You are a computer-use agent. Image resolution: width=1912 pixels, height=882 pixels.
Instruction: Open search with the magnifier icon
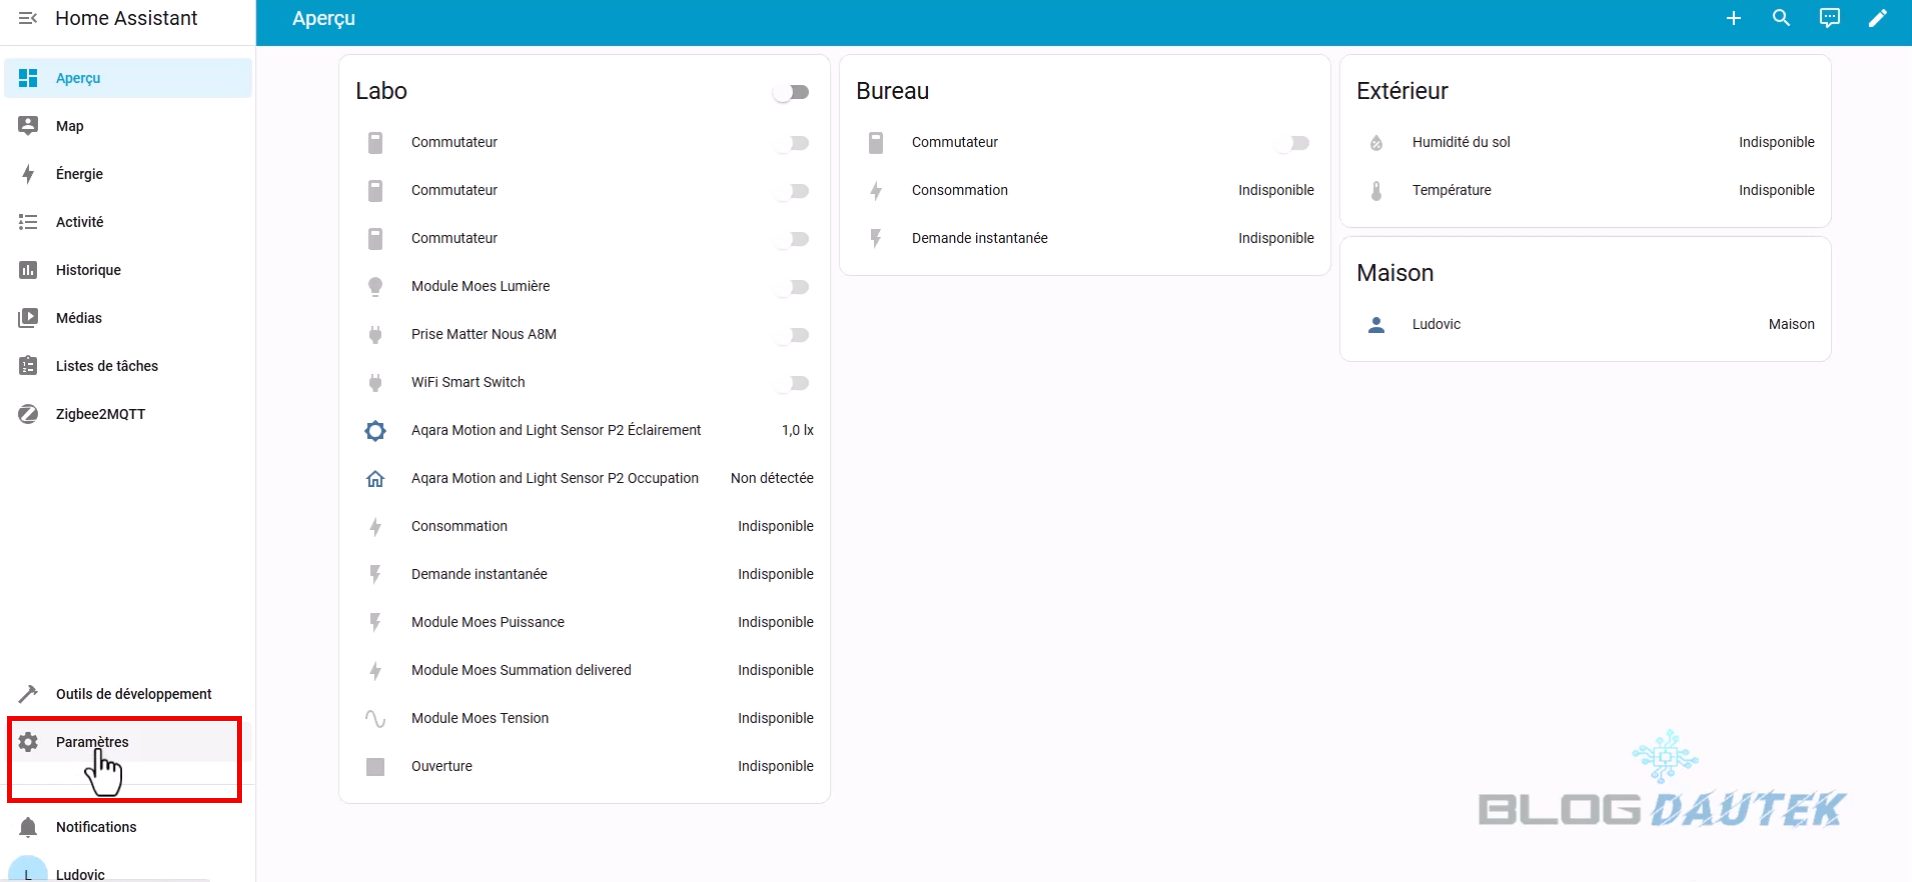pyautogui.click(x=1781, y=19)
